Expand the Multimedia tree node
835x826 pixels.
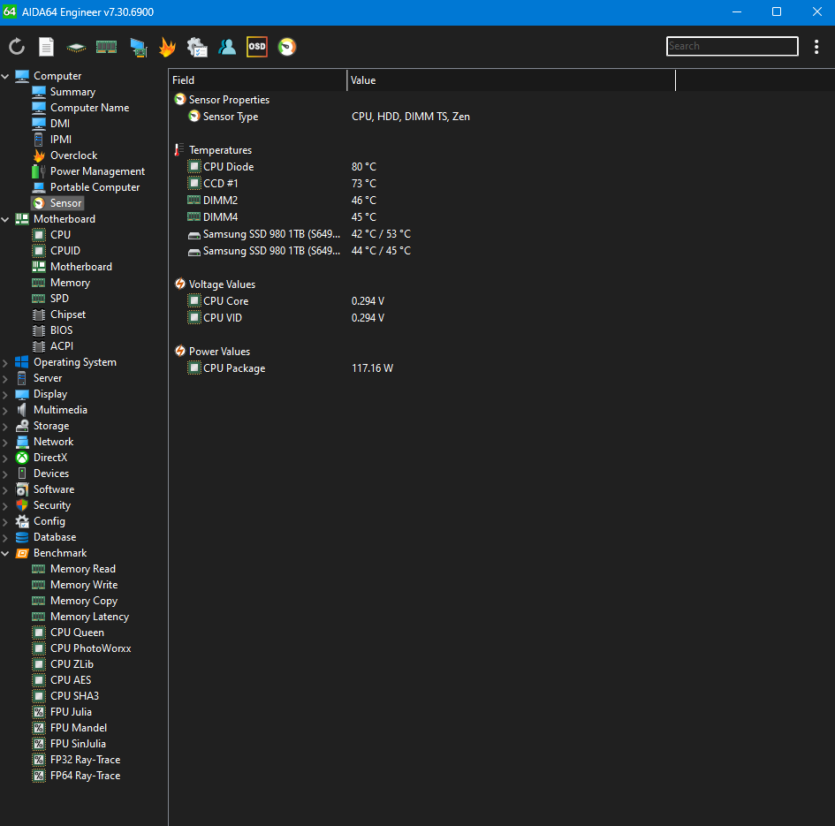tap(5, 410)
